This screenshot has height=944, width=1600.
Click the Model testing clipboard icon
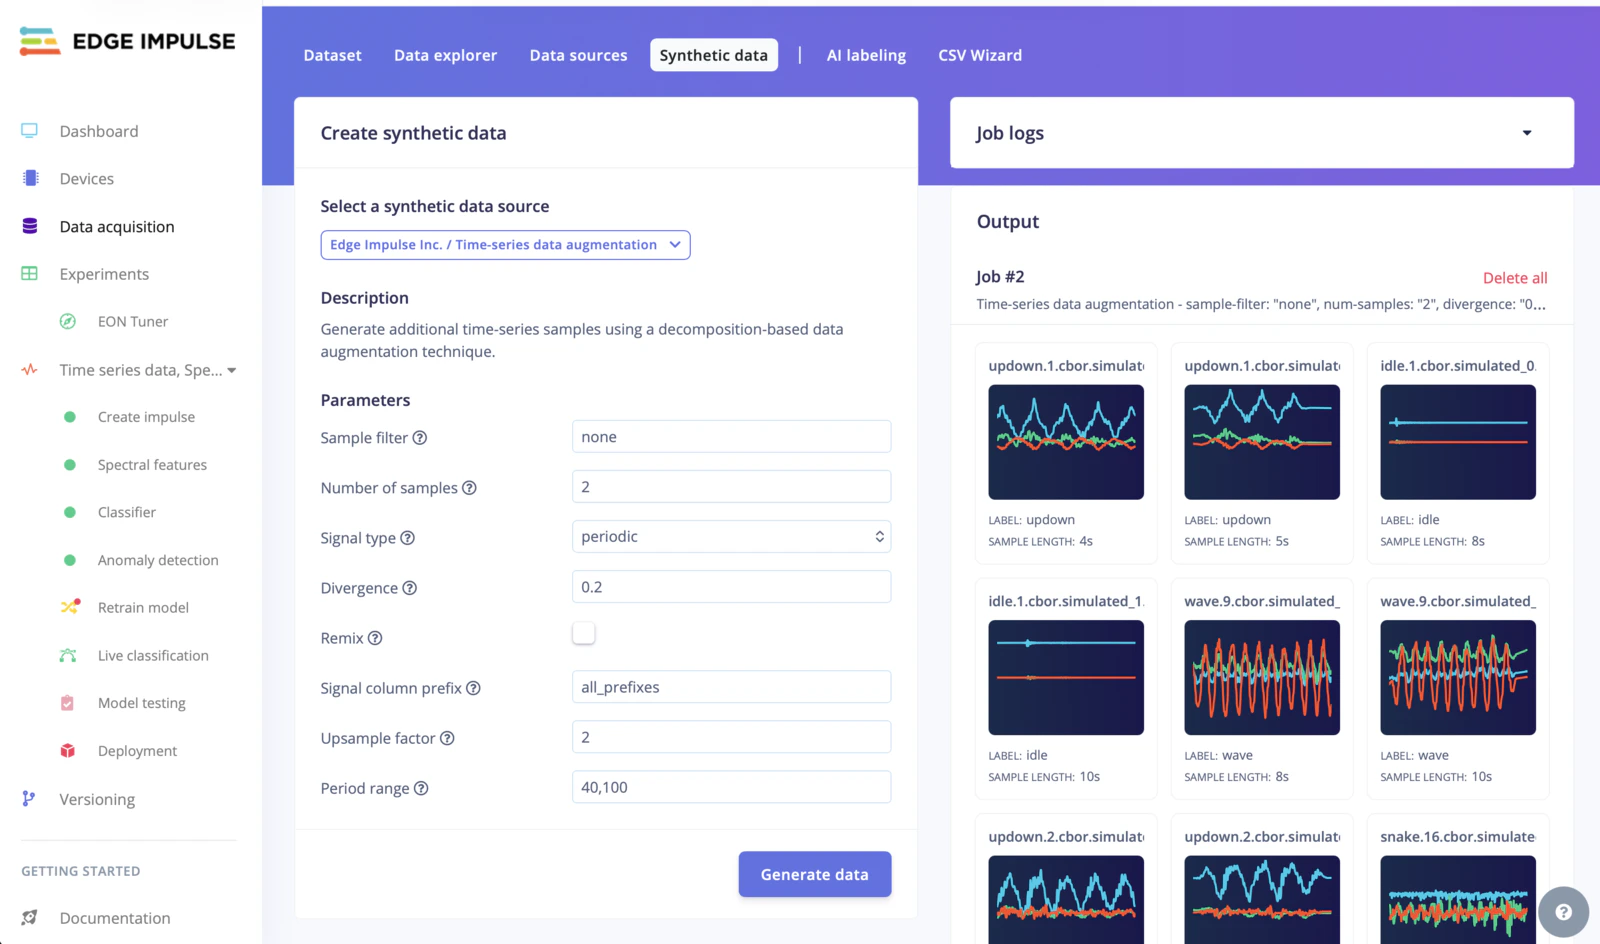(67, 703)
